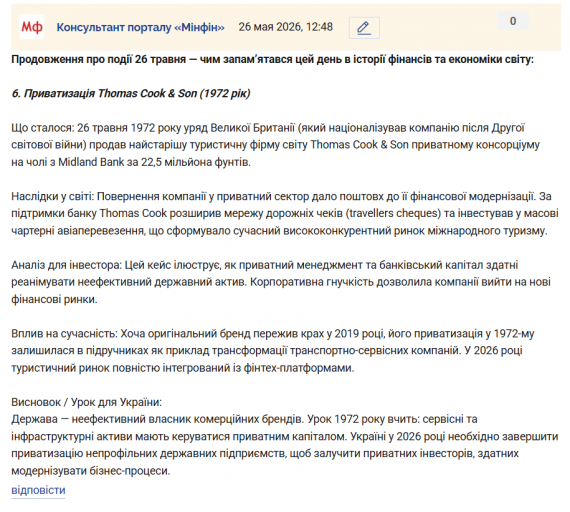Viewport: 570px width, 512px height.
Task: Click the text Висновок / Урок для України:
Action: 87,402
